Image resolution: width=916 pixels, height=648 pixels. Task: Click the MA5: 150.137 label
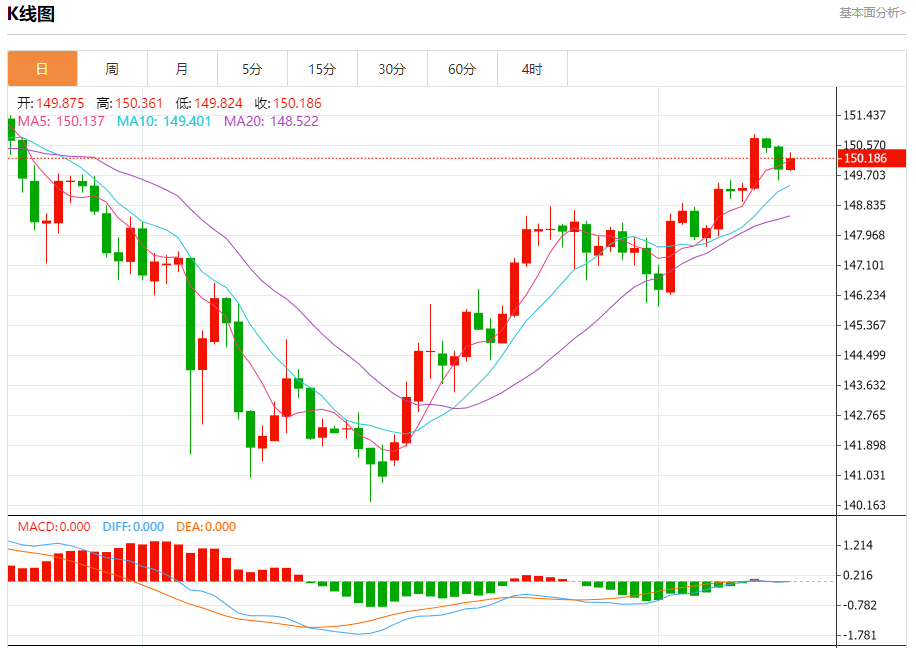[61, 122]
